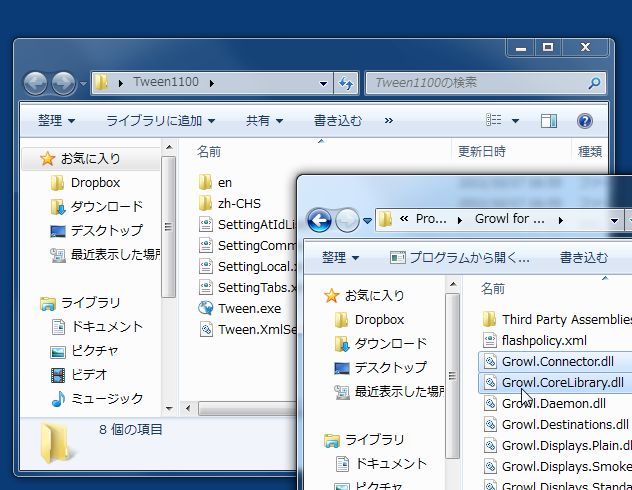Viewport: 632px width, 490px height.
Task: Sort by 更新日時 column header
Action: pos(482,152)
